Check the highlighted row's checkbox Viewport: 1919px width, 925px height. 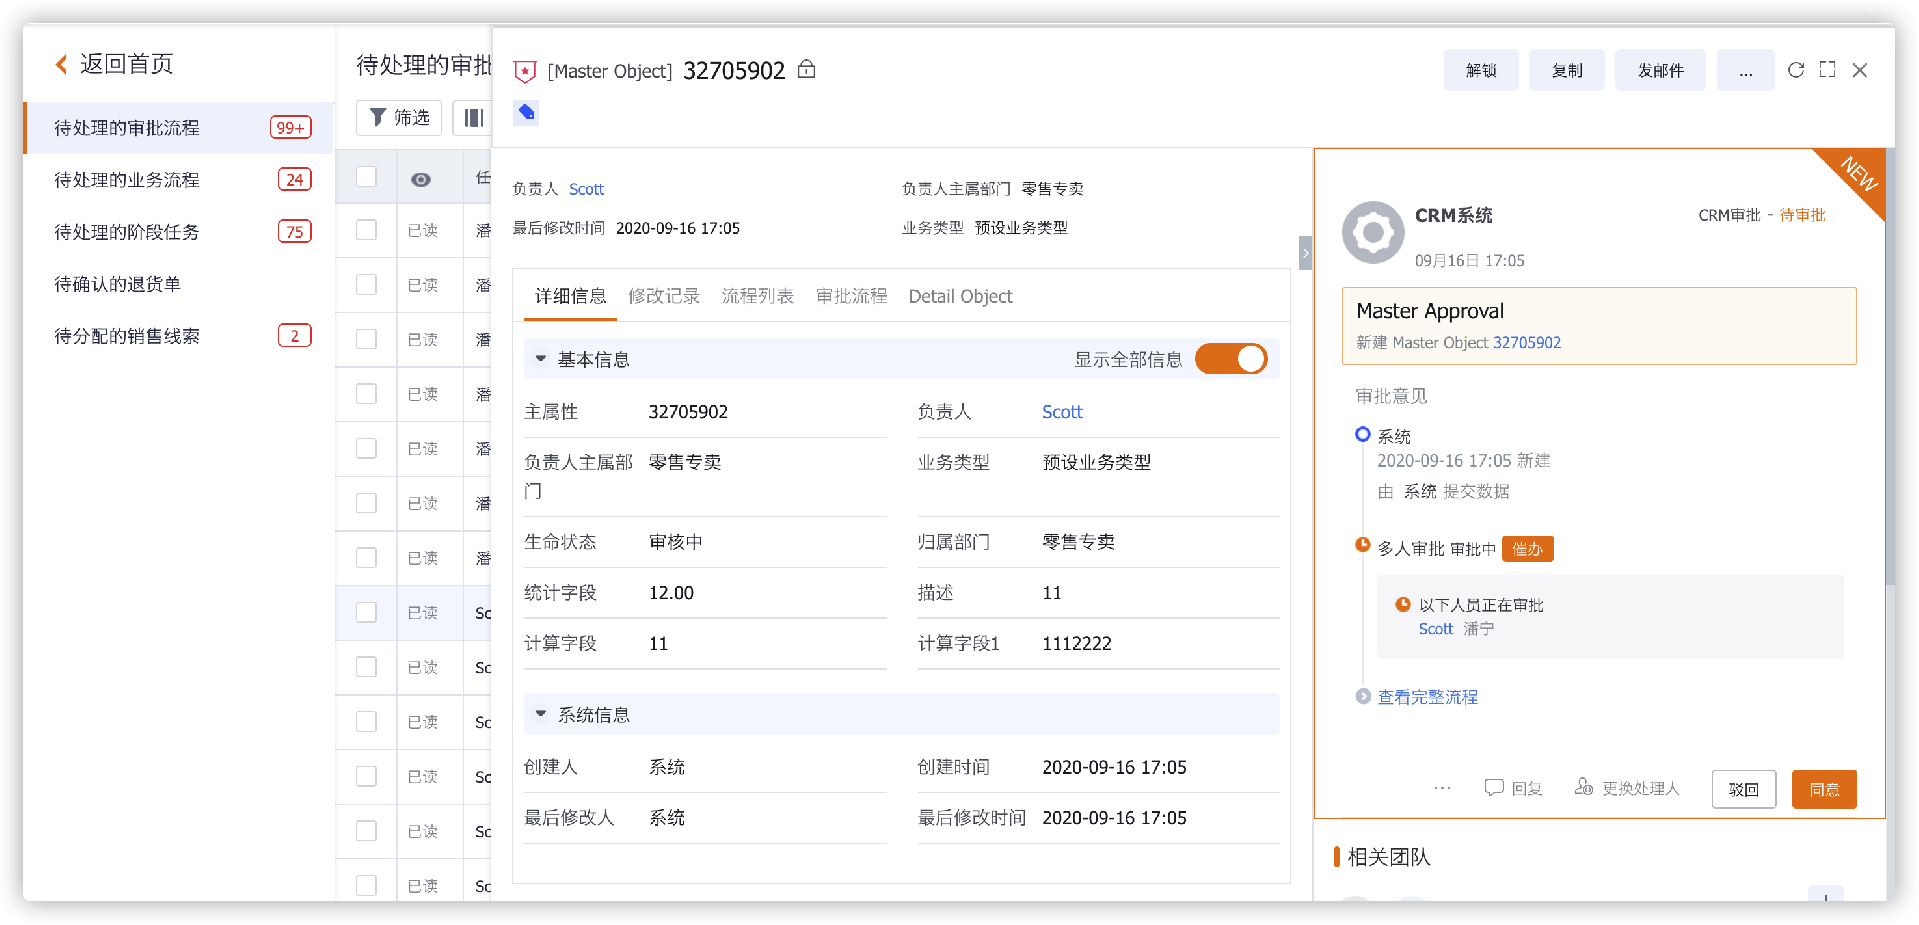pos(367,612)
